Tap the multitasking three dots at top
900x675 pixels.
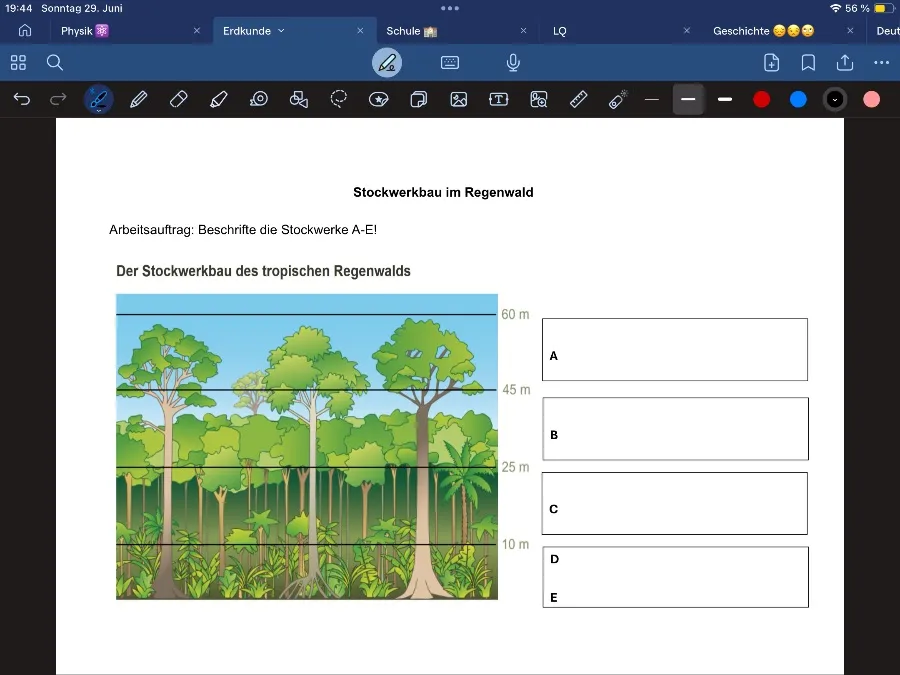pos(450,8)
